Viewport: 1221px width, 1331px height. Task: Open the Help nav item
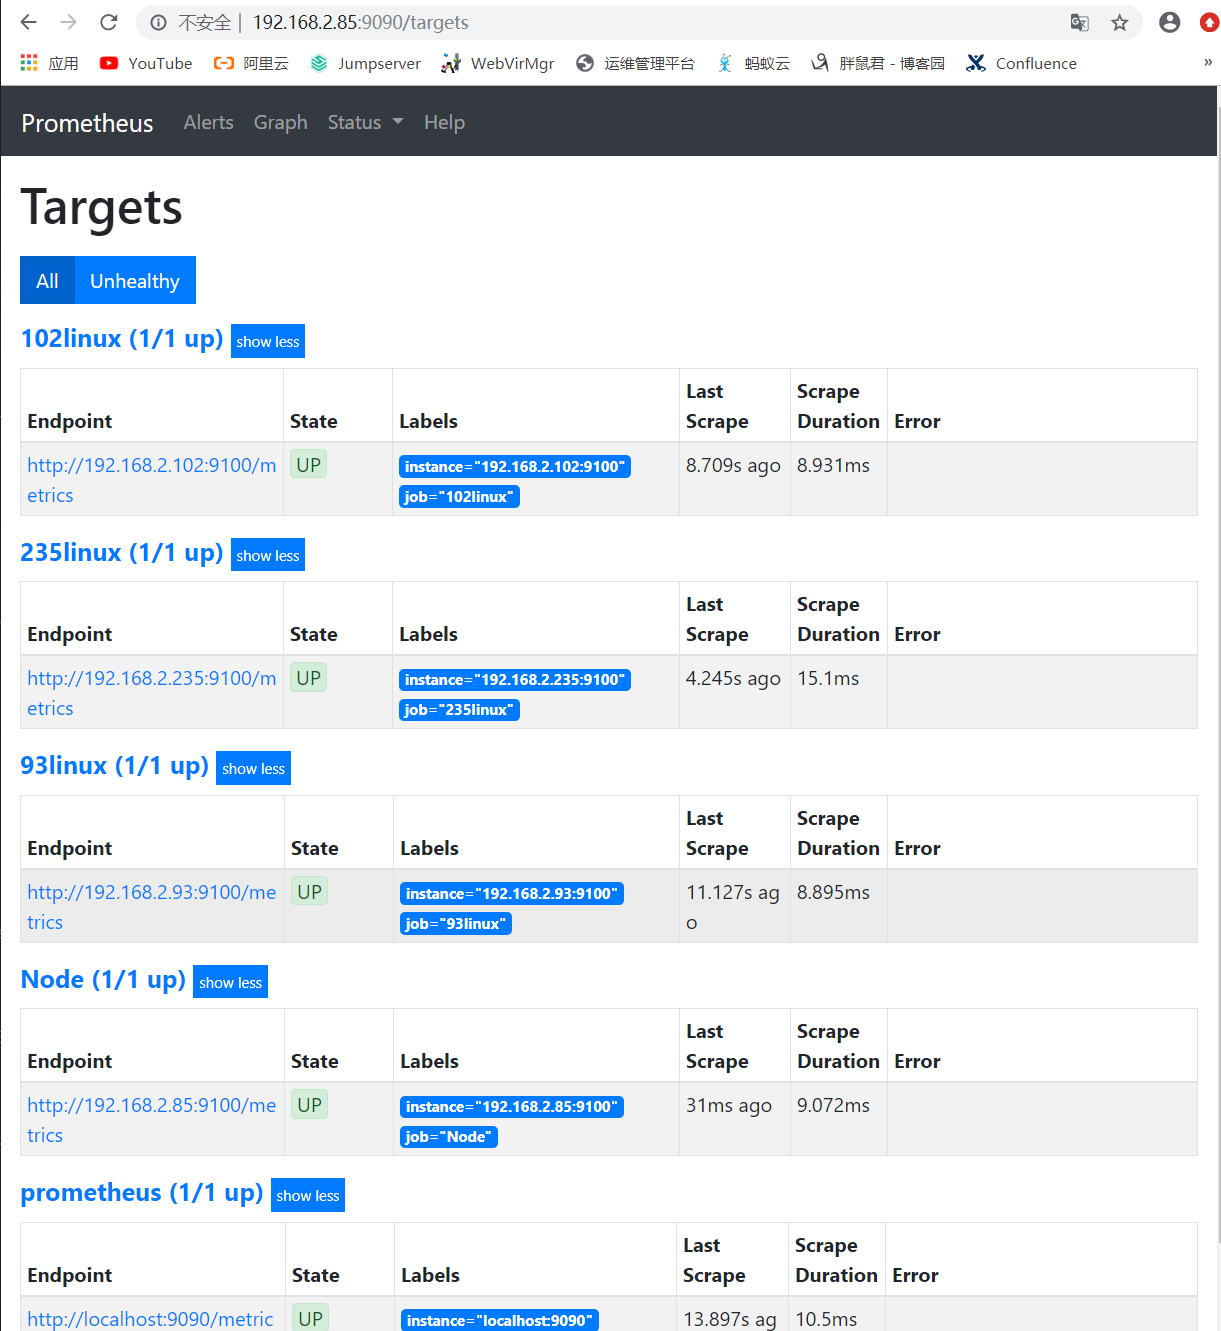(x=444, y=122)
